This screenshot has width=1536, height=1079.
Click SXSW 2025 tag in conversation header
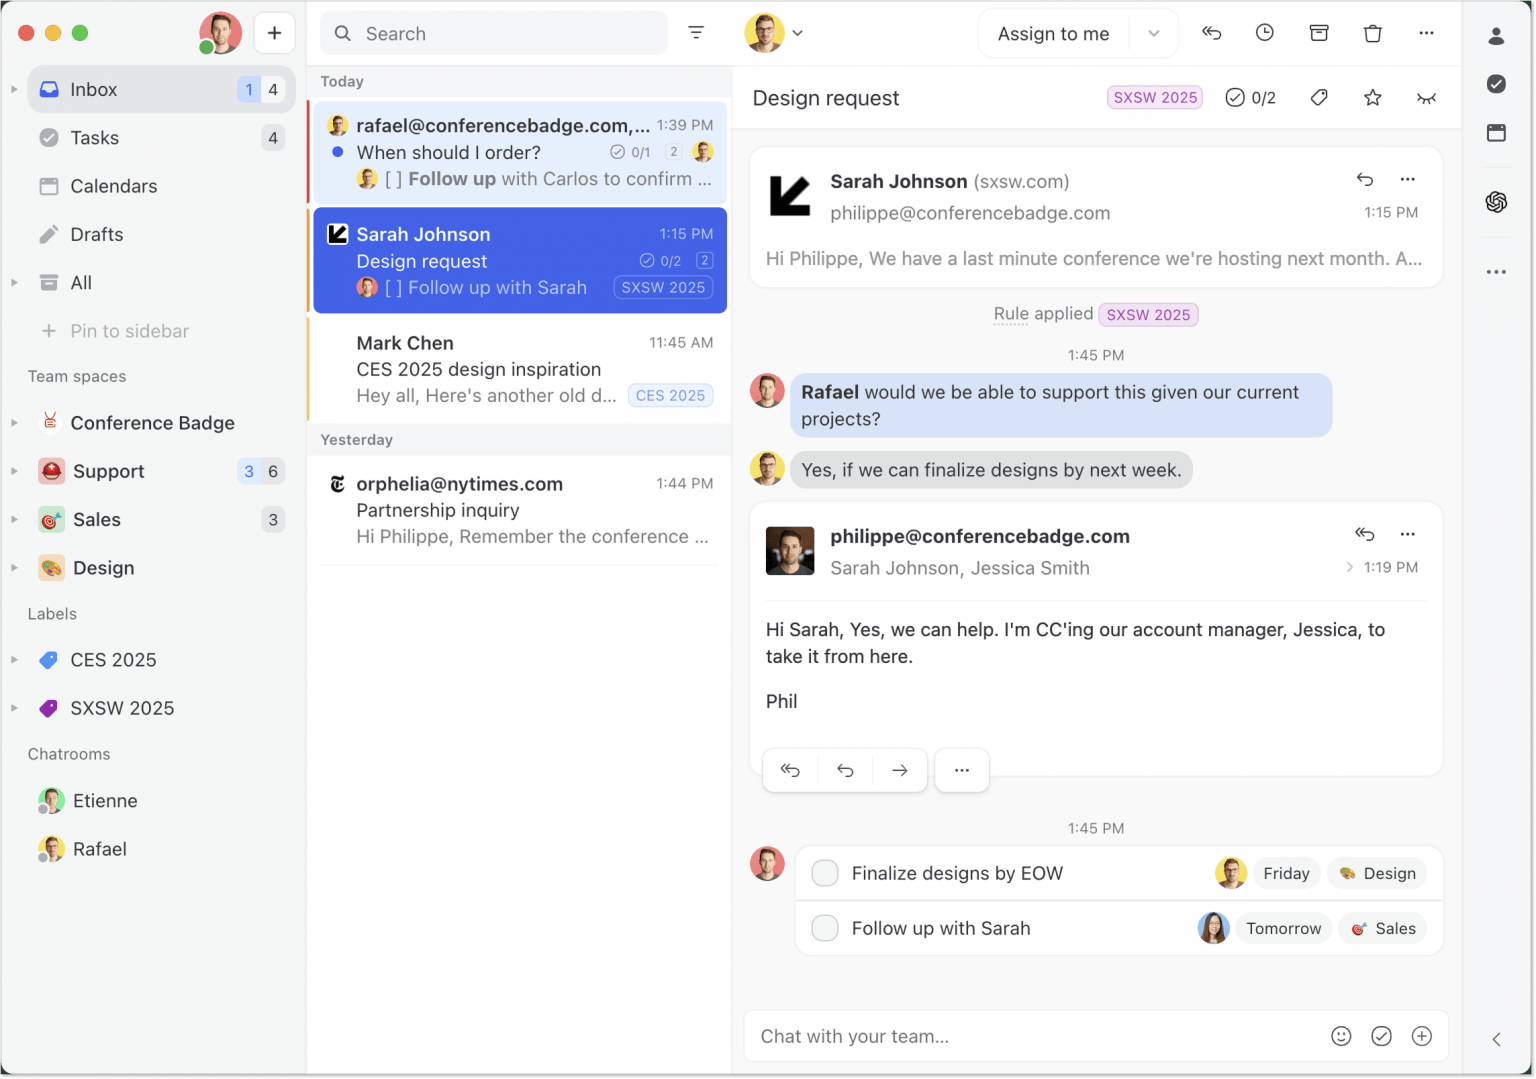[x=1155, y=97]
